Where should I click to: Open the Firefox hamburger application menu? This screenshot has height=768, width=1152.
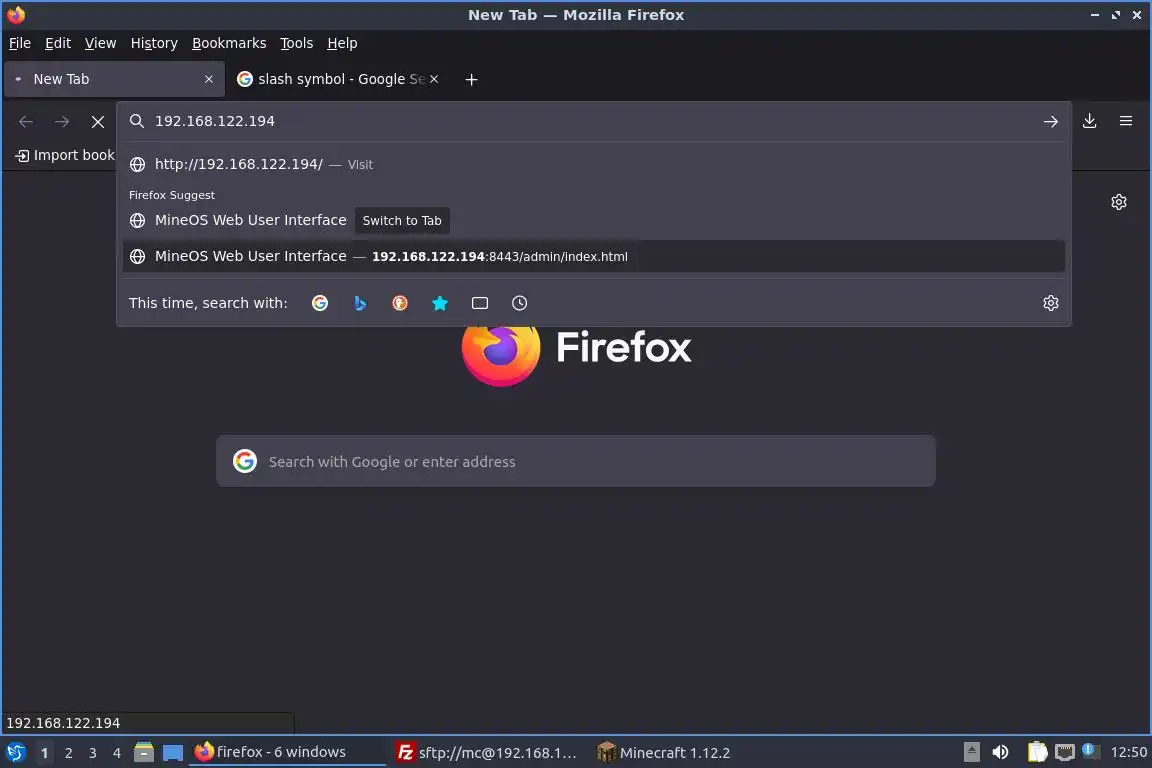point(1126,121)
